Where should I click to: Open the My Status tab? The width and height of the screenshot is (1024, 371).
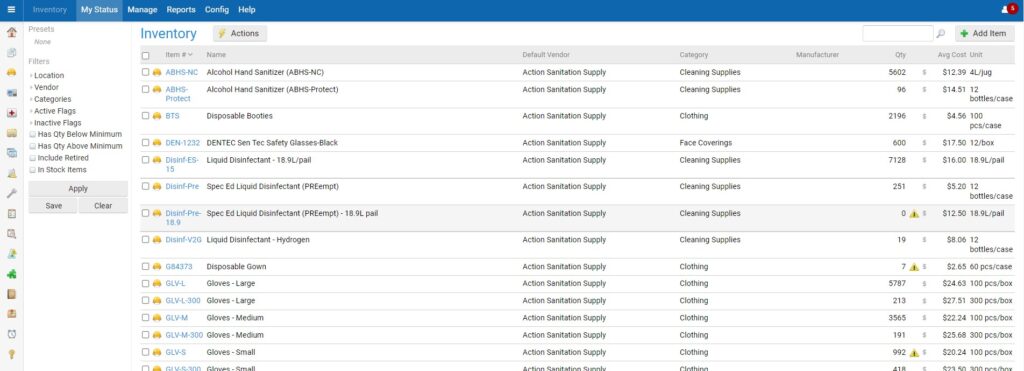[x=99, y=10]
